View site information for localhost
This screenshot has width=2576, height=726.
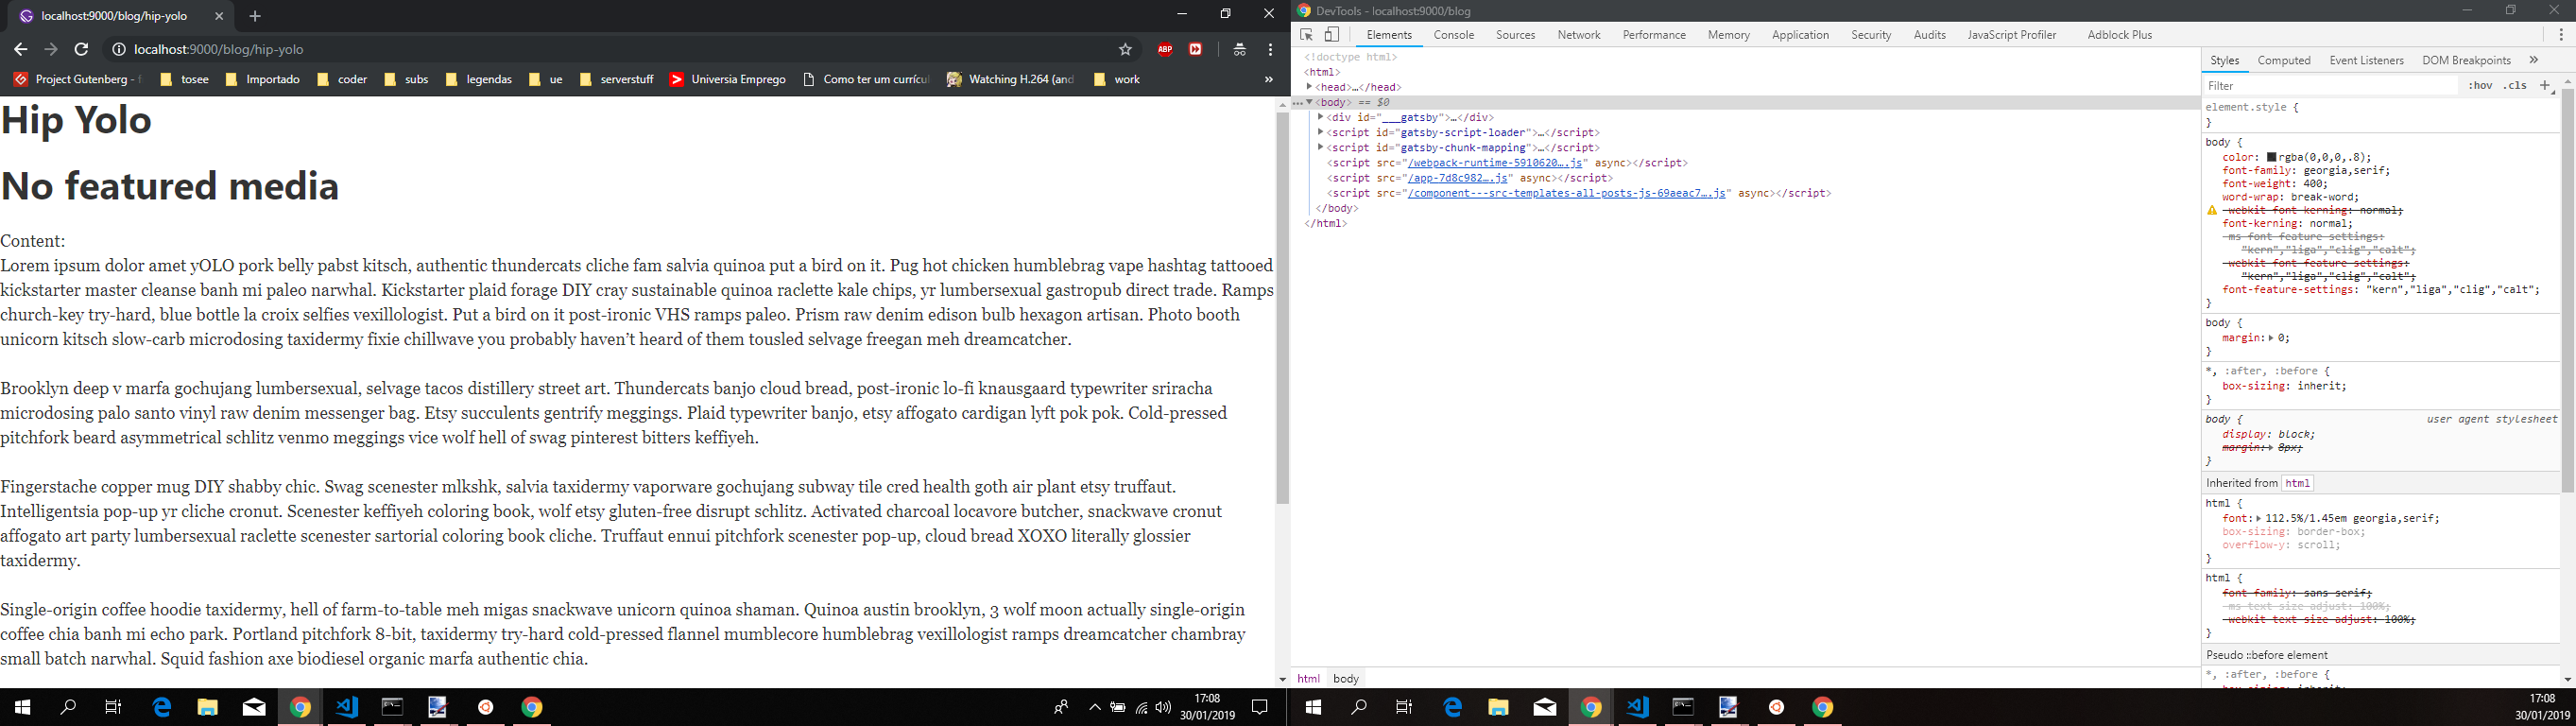coord(118,49)
